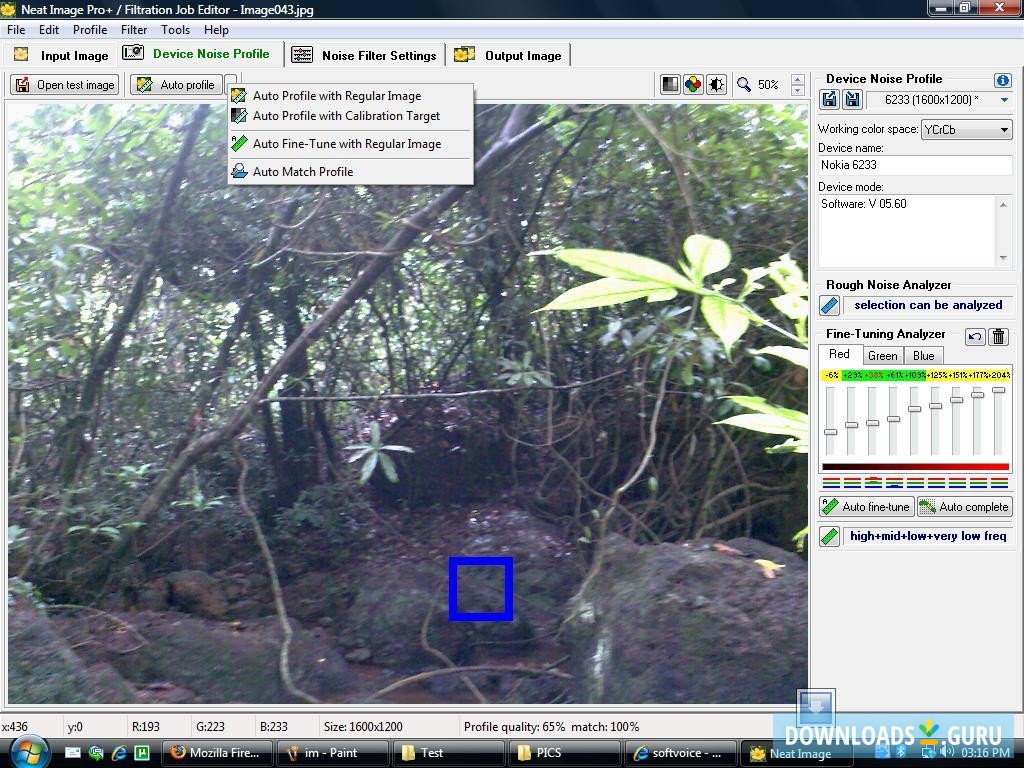Image resolution: width=1024 pixels, height=768 pixels.
Task: Click the Profile quality: 65% status text
Action: tap(514, 727)
